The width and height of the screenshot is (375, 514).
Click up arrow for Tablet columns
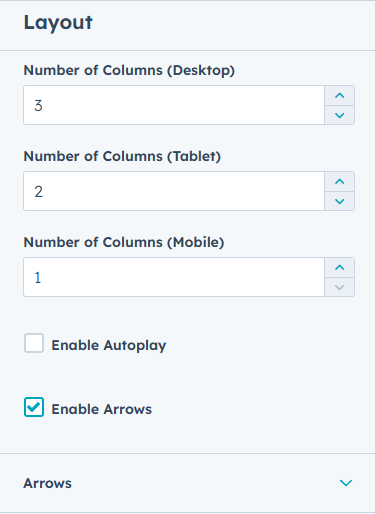point(339,182)
